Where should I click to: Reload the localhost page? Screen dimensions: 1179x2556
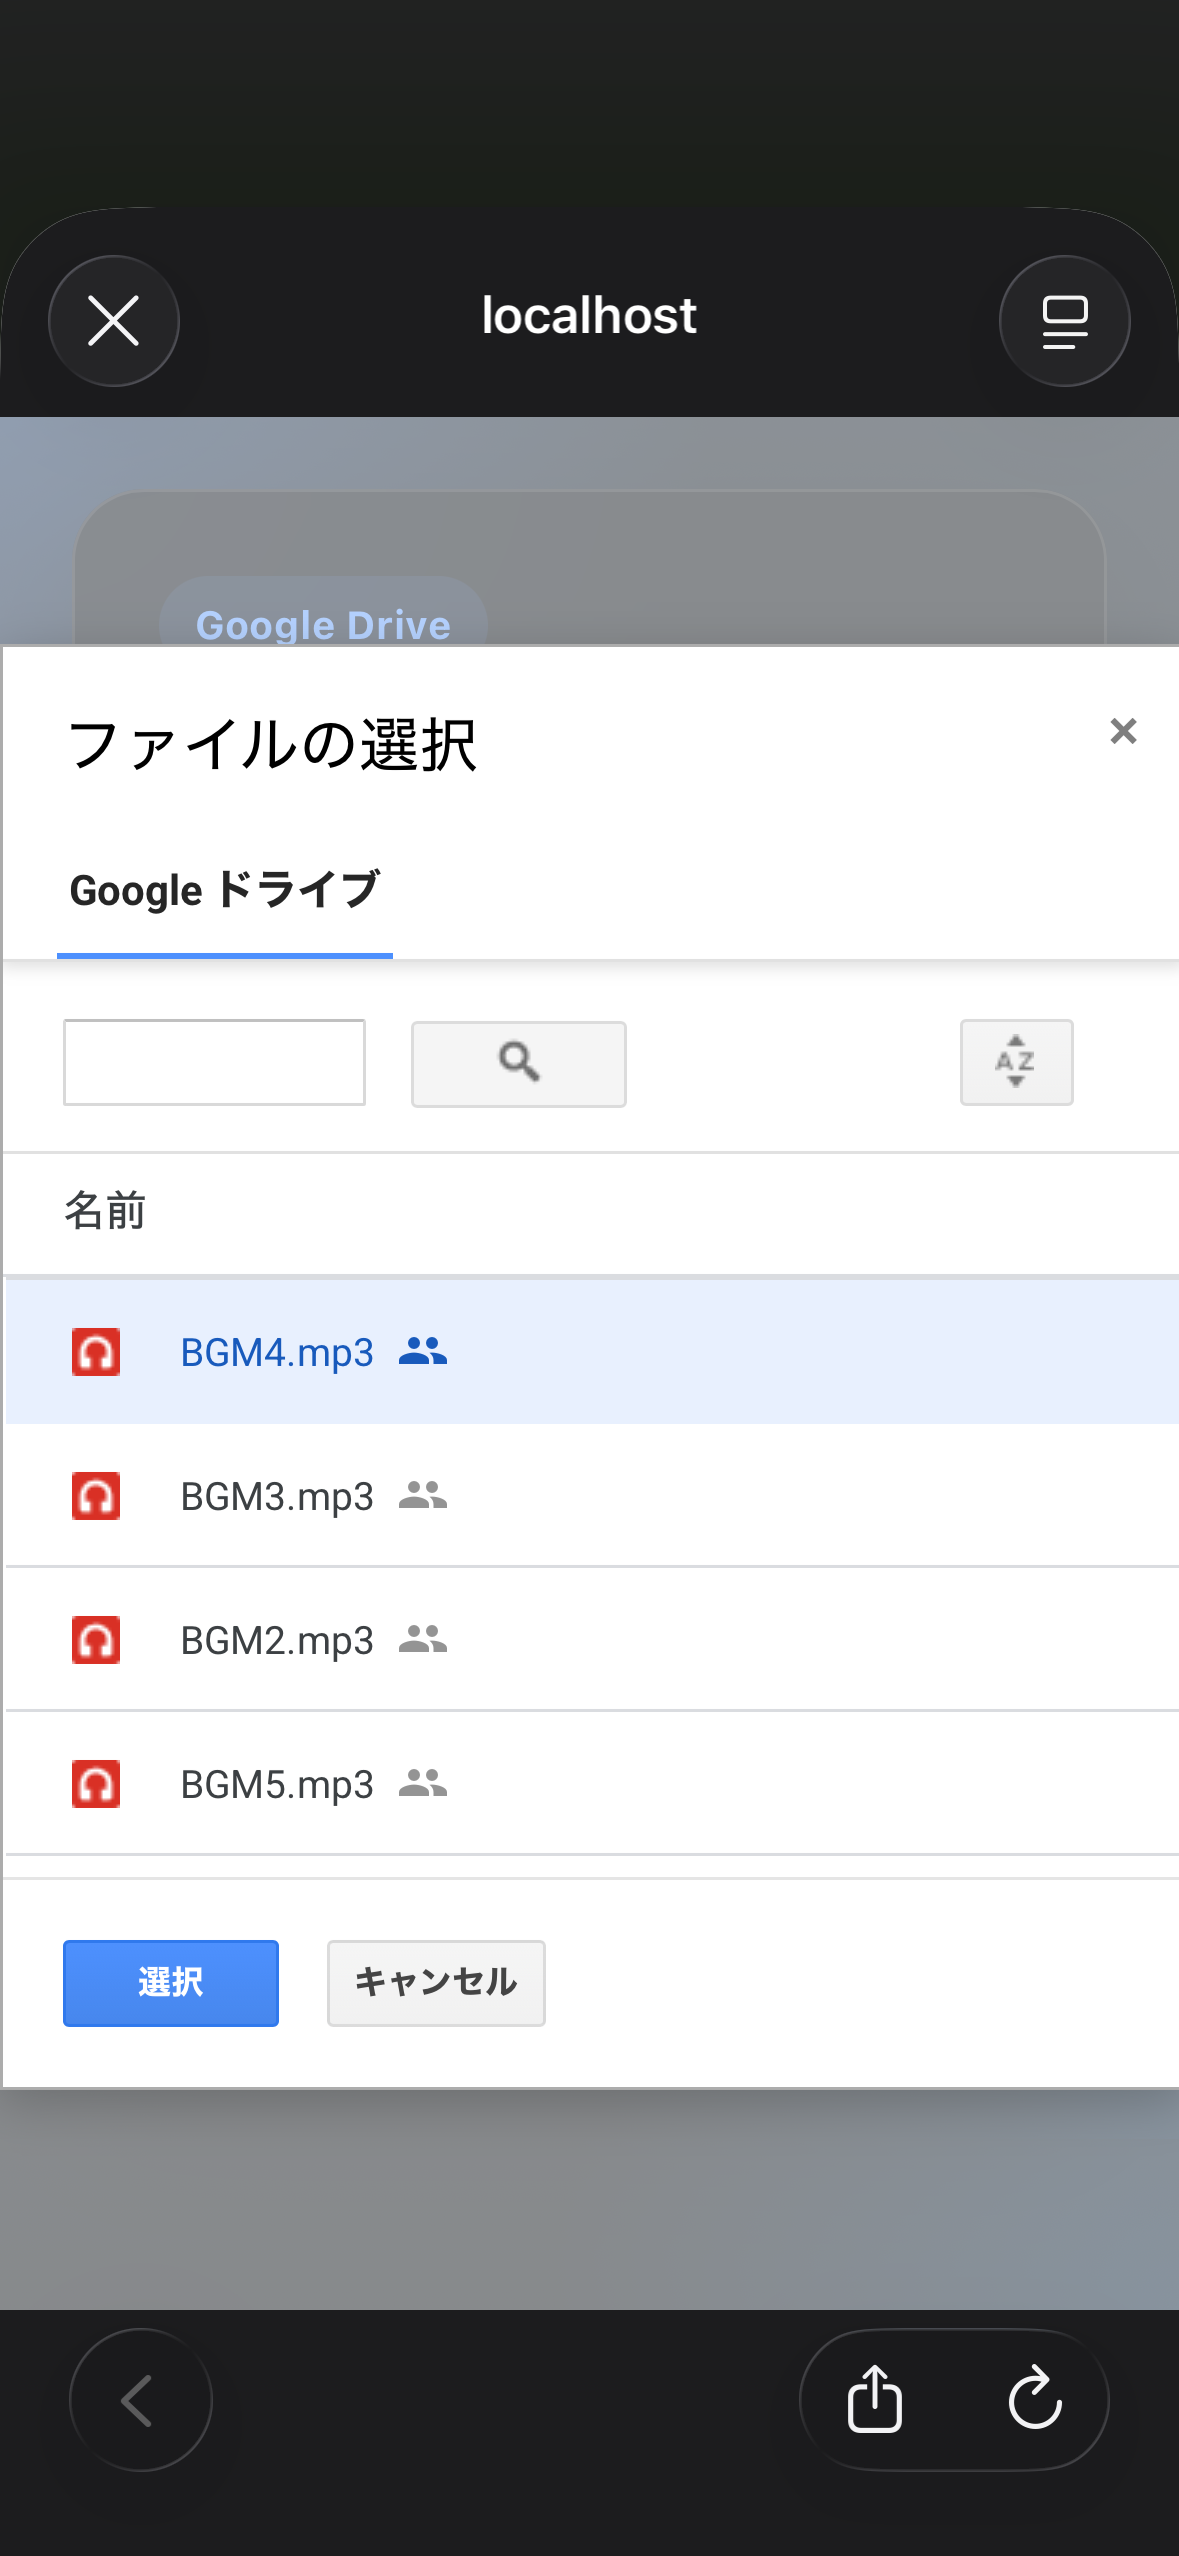(x=1035, y=2398)
